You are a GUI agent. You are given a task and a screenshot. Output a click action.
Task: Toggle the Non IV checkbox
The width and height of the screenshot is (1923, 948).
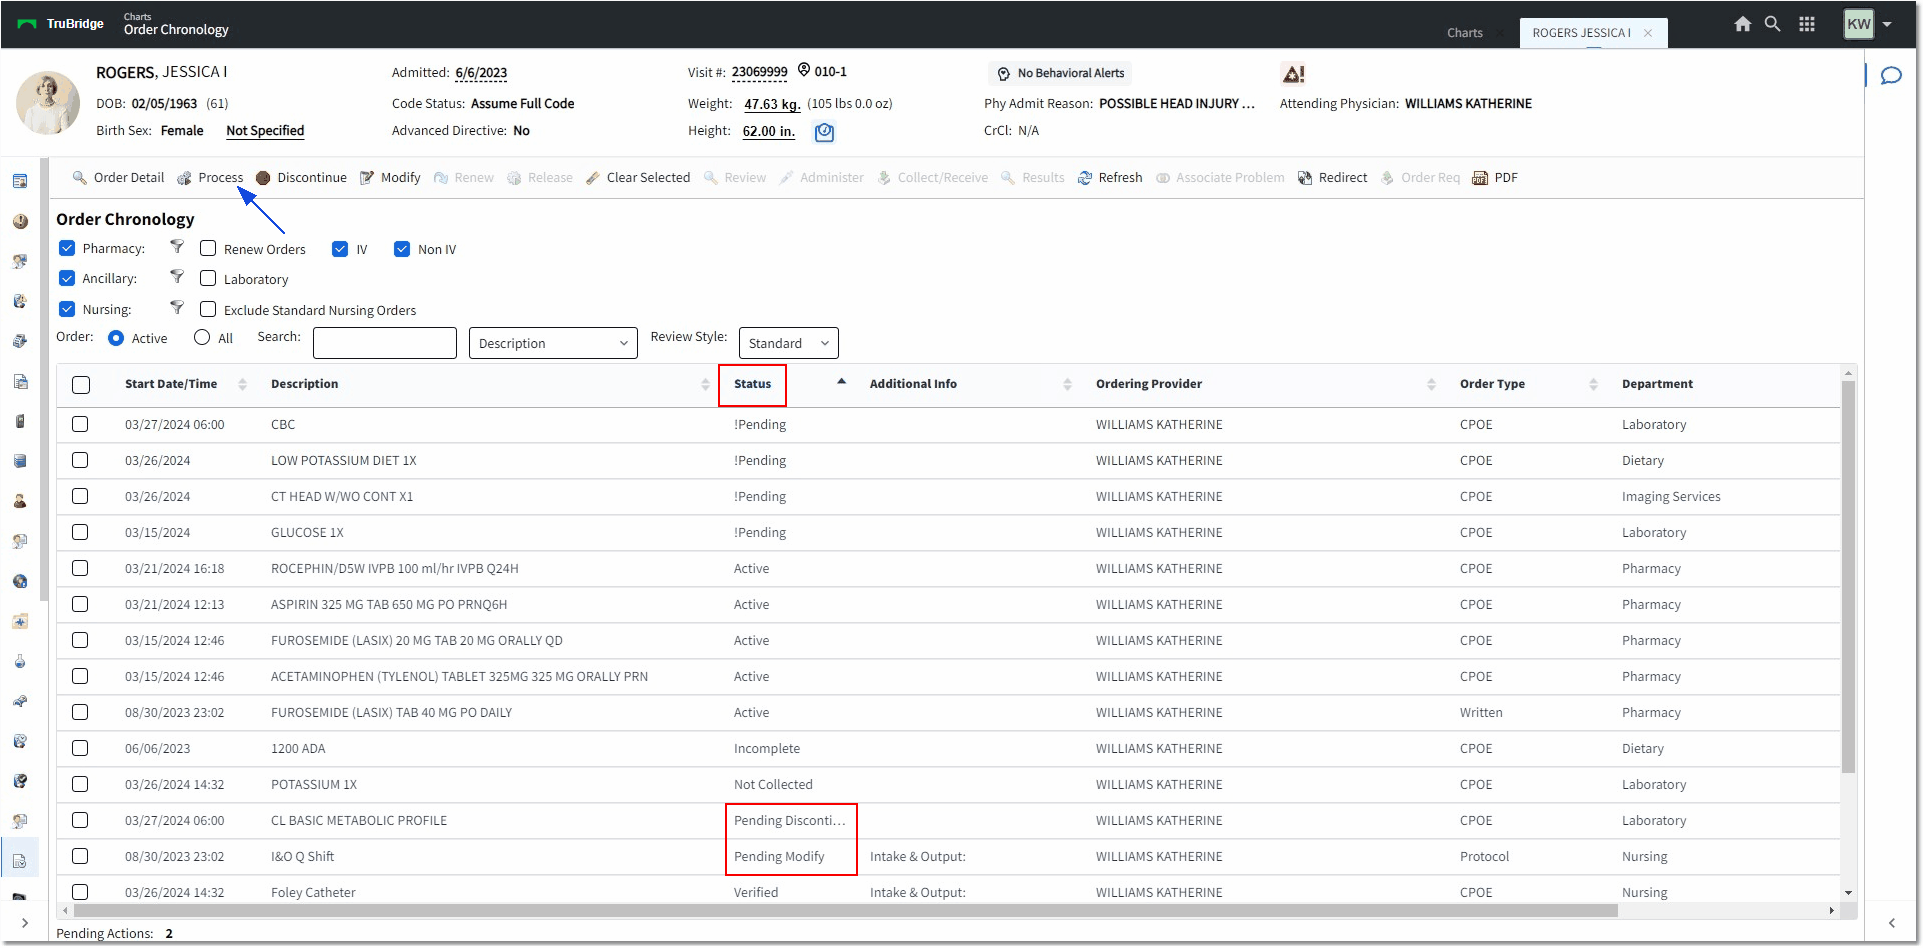402,249
